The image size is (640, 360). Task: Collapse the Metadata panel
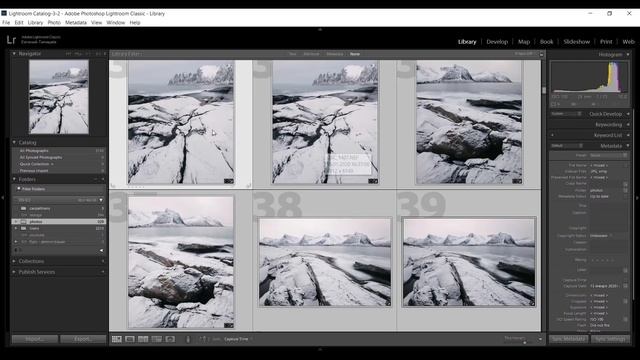pyautogui.click(x=628, y=146)
